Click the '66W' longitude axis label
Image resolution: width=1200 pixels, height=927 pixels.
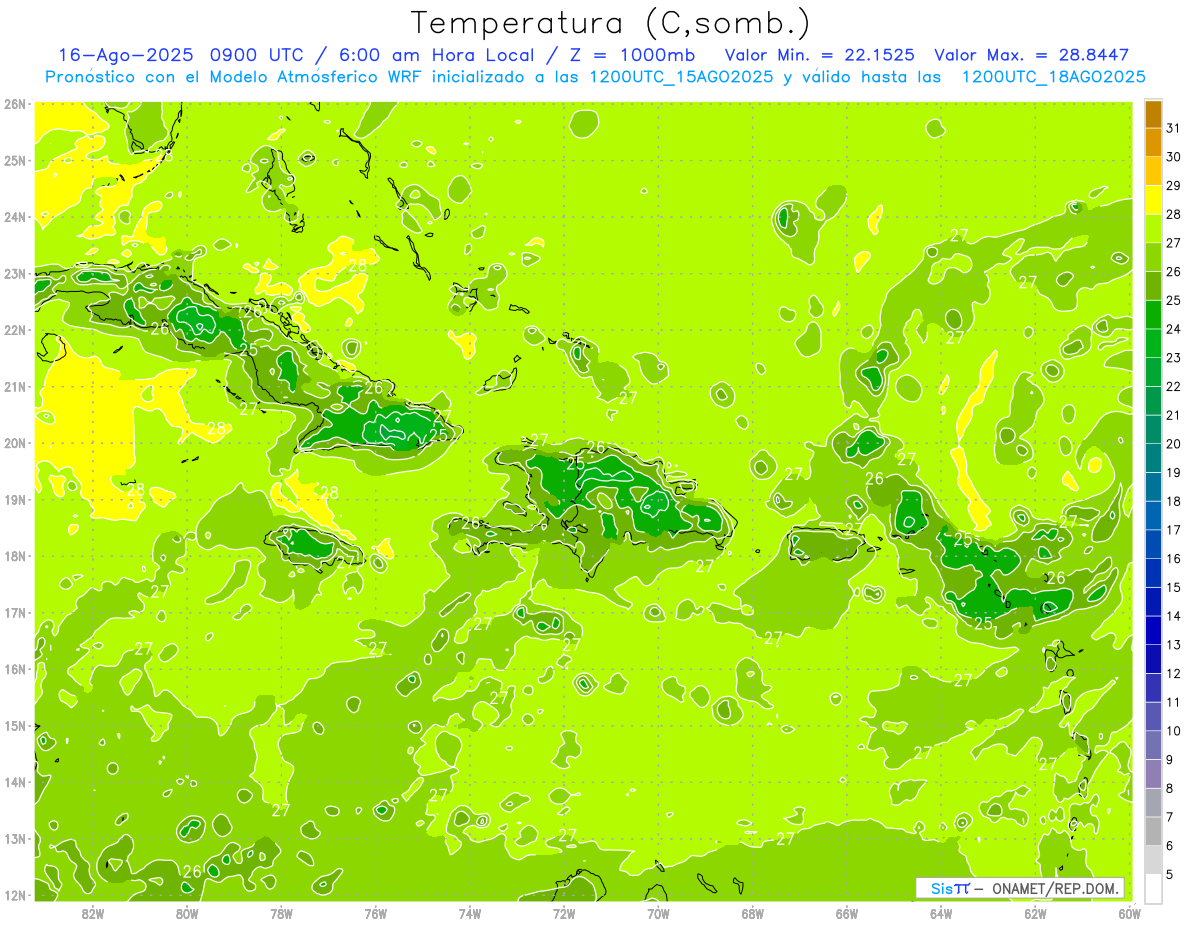pyautogui.click(x=846, y=914)
